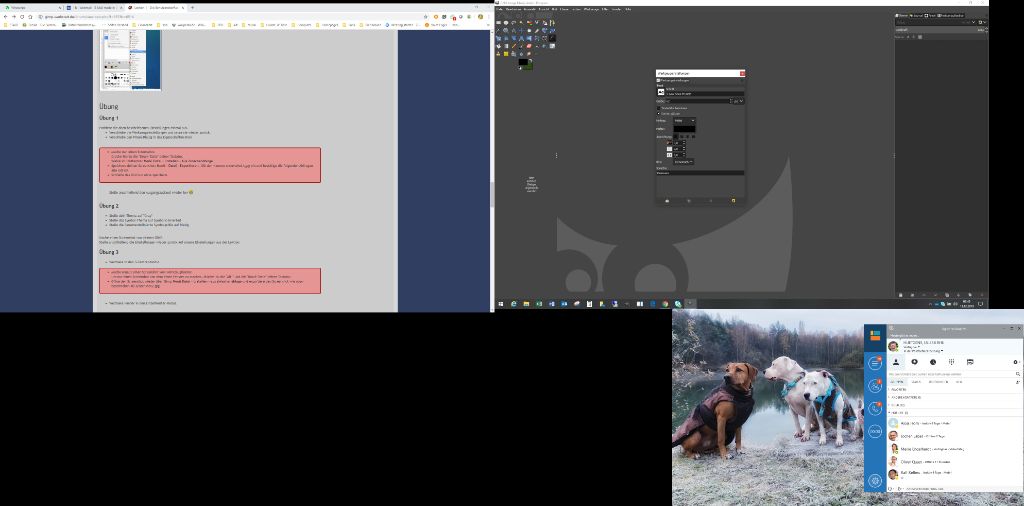
Task: Select the Paths tool in GIMP toolbox
Action: (x=552, y=22)
